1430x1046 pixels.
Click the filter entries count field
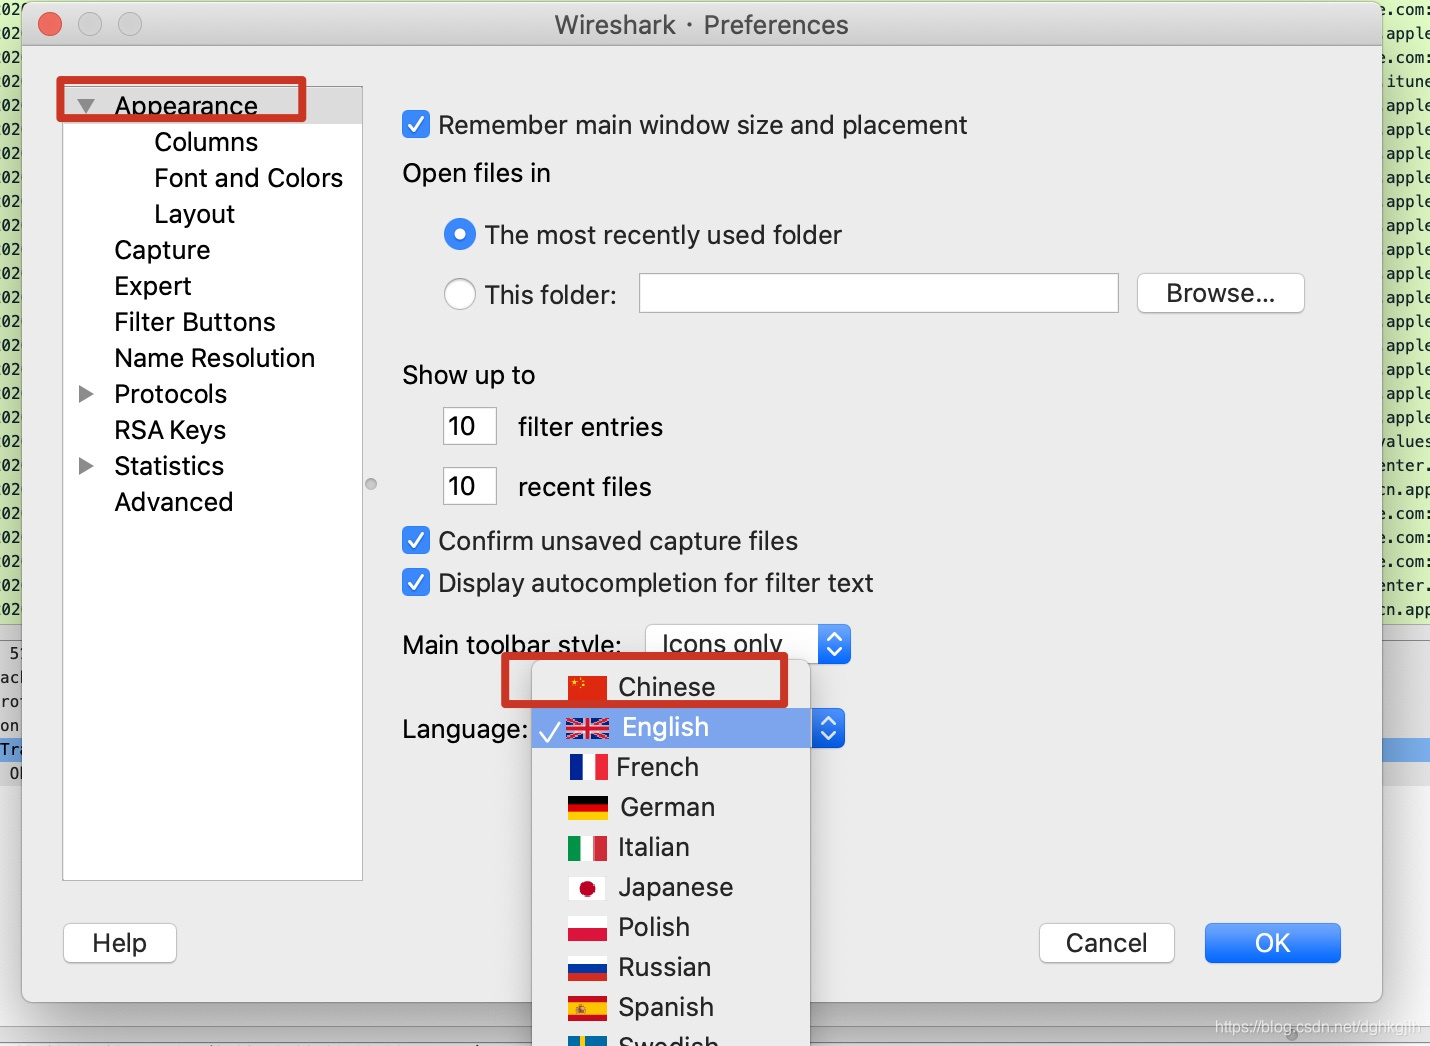469,426
